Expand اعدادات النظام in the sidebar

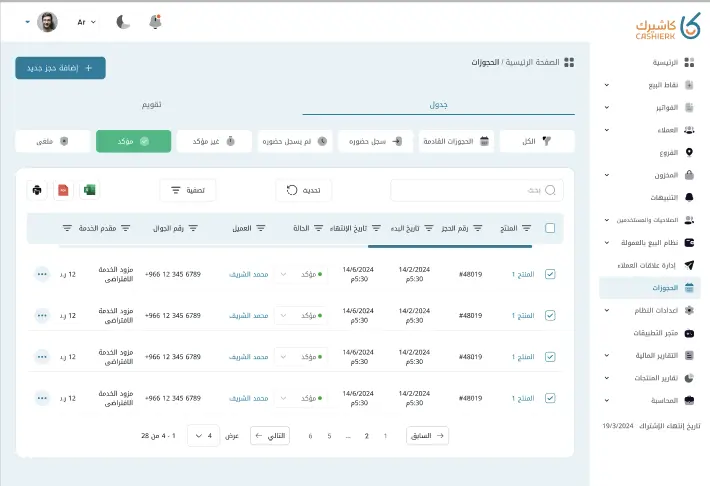pos(607,311)
